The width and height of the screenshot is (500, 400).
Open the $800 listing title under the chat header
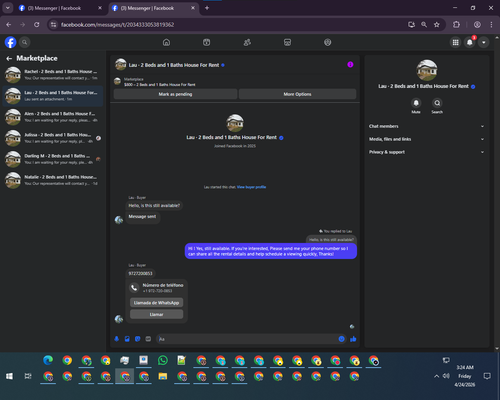point(160,85)
